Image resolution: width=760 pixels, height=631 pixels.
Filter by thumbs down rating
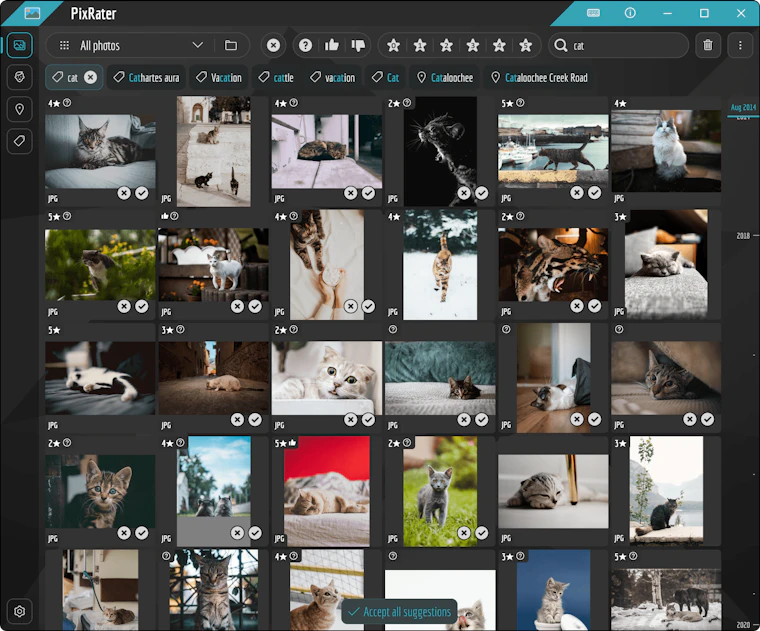coord(358,46)
